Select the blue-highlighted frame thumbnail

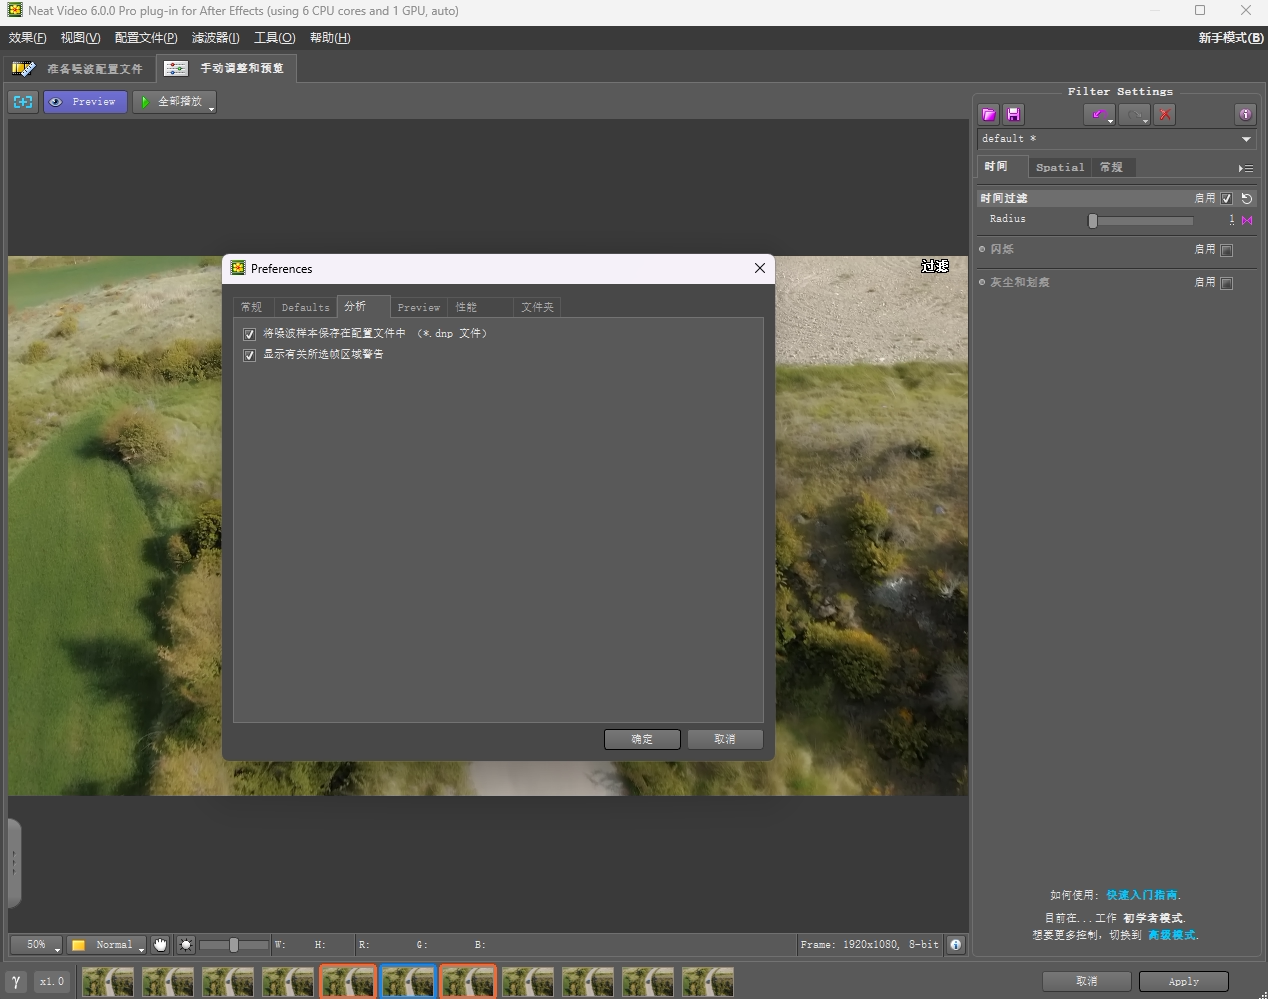pos(408,982)
